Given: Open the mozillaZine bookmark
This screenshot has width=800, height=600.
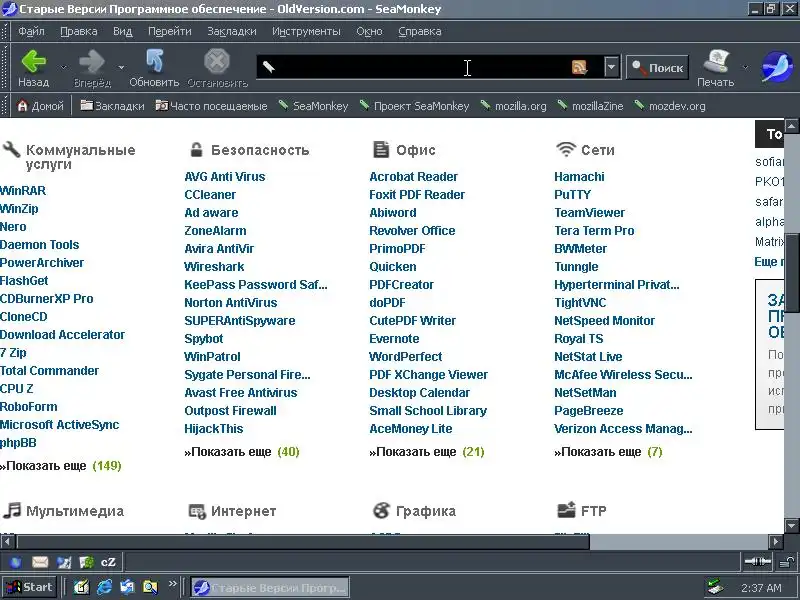Looking at the screenshot, I should [590, 106].
